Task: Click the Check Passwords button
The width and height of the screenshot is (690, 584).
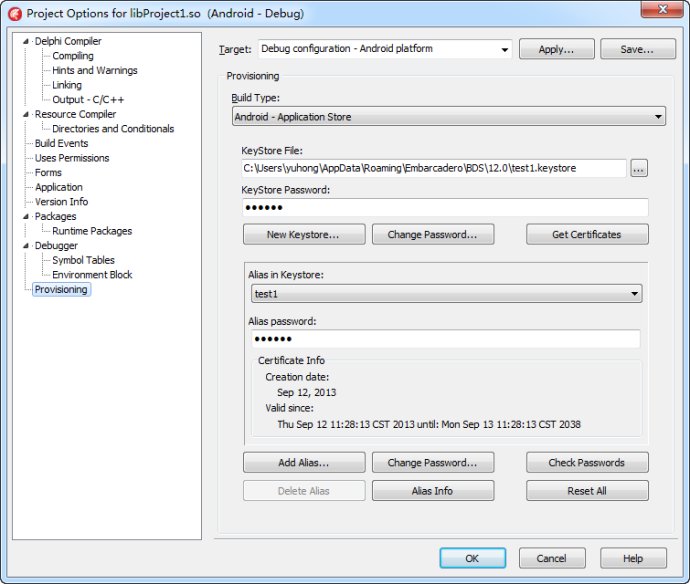Action: [587, 463]
